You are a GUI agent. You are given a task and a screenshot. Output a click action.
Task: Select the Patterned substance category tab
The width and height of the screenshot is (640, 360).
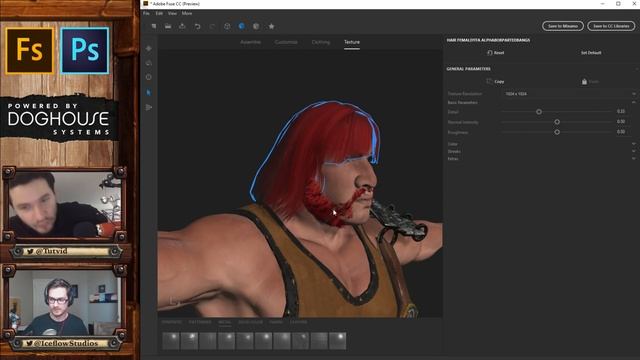pos(200,322)
